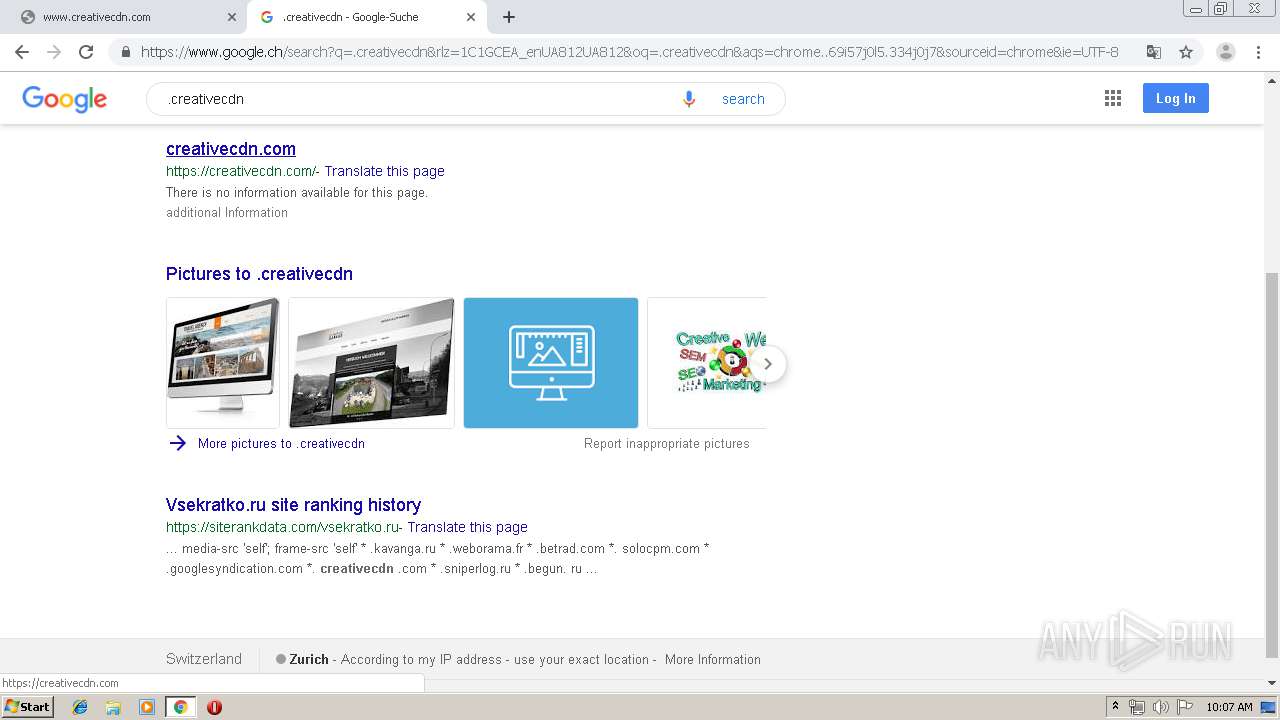Click the browser forward arrow
The image size is (1280, 720).
coord(54,52)
